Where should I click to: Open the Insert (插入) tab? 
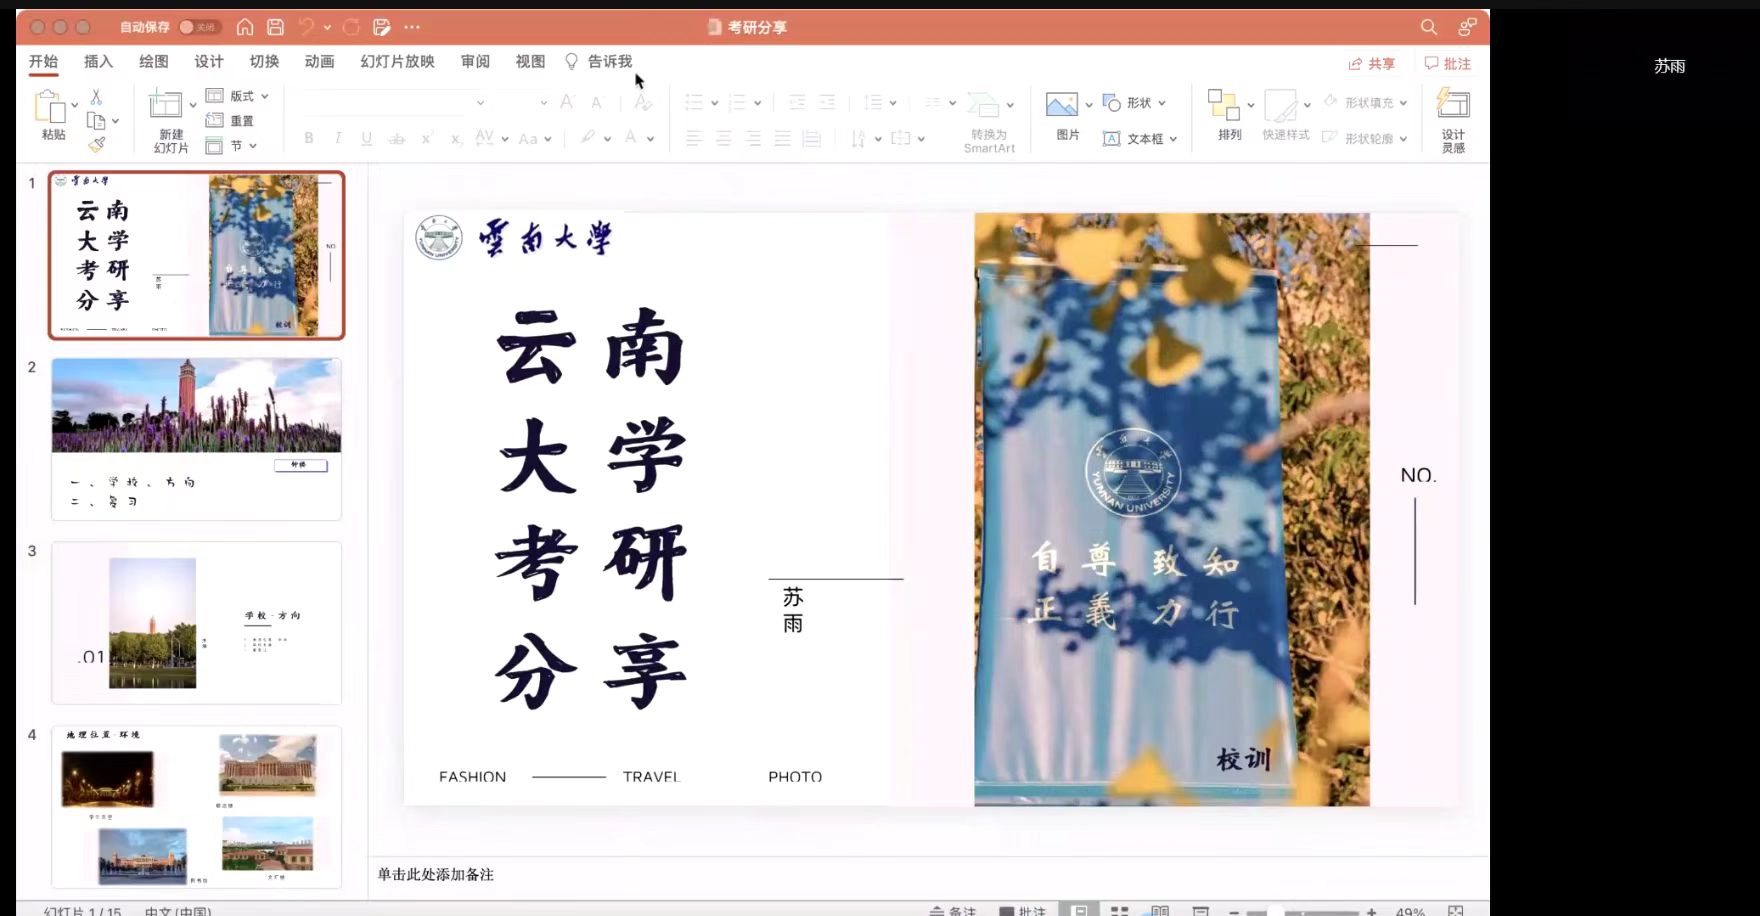[98, 61]
